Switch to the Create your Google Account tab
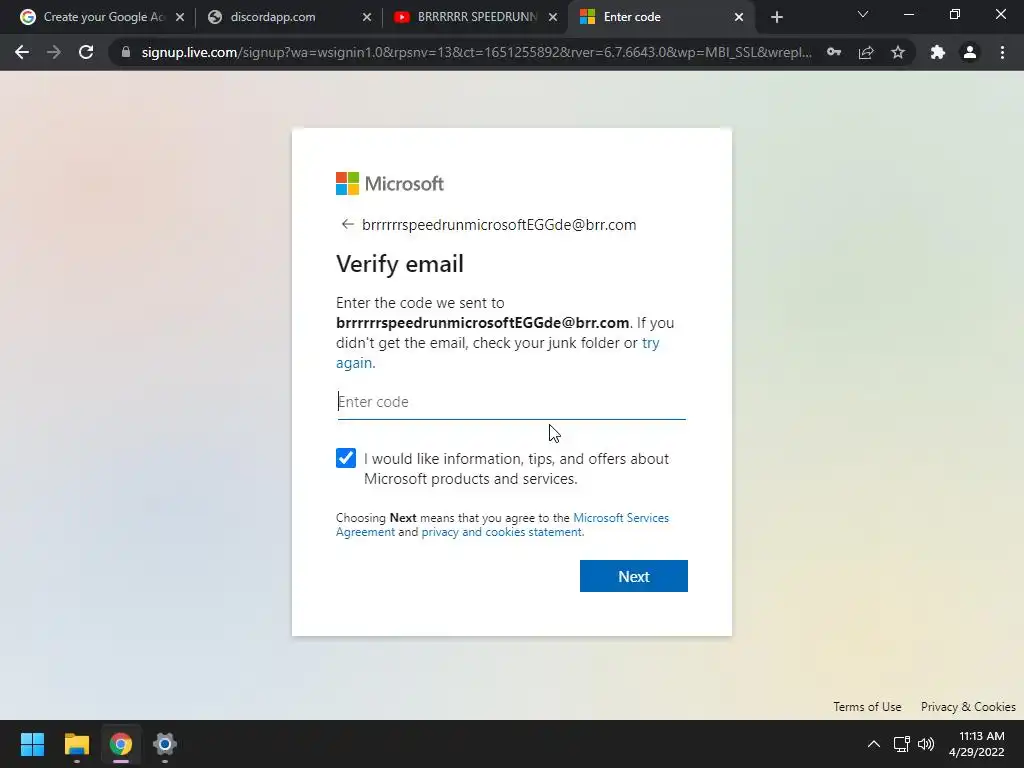This screenshot has height=768, width=1024. [103, 17]
